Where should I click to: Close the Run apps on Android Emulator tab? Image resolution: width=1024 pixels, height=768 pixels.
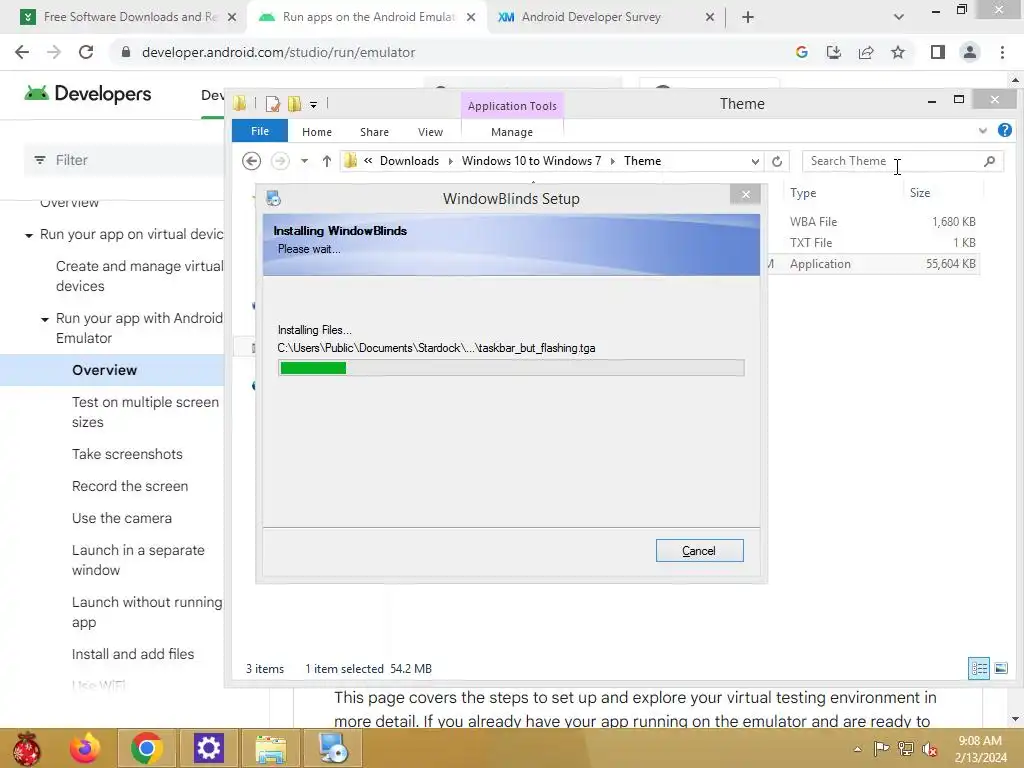click(x=471, y=18)
